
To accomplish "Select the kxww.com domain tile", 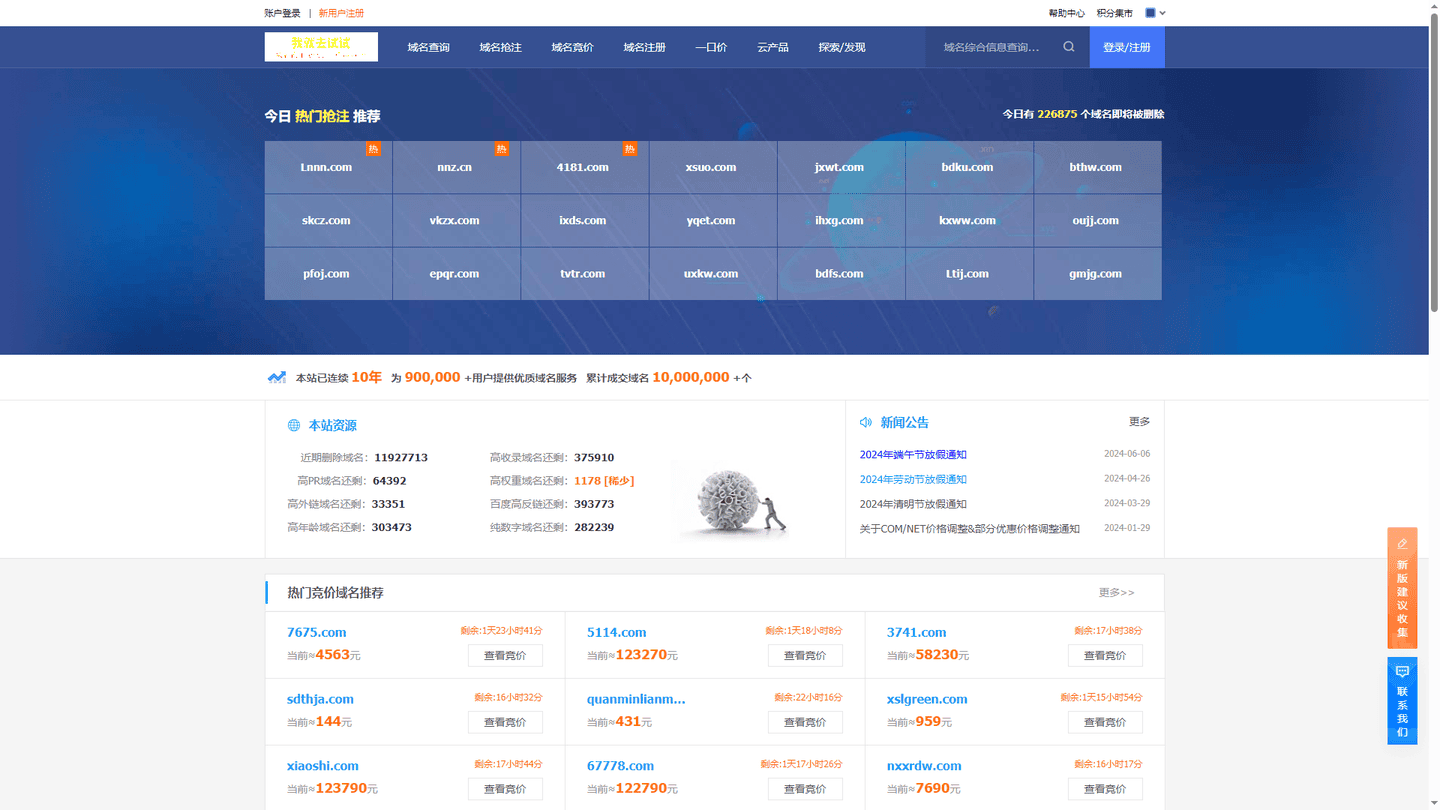I will 968,220.
